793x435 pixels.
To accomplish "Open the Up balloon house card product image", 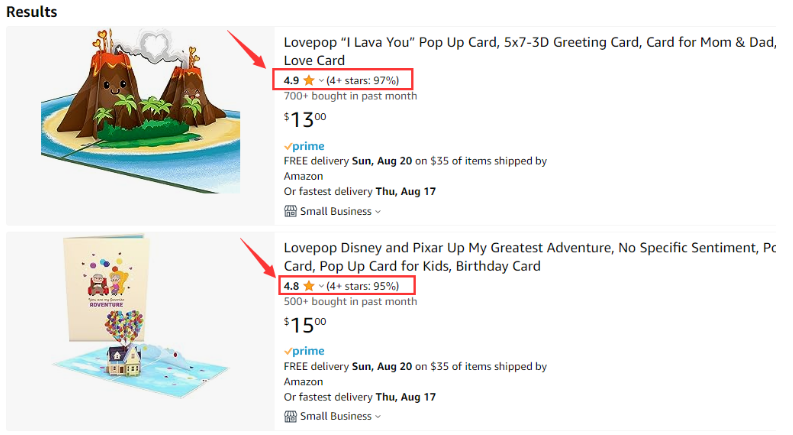I will coord(141,316).
